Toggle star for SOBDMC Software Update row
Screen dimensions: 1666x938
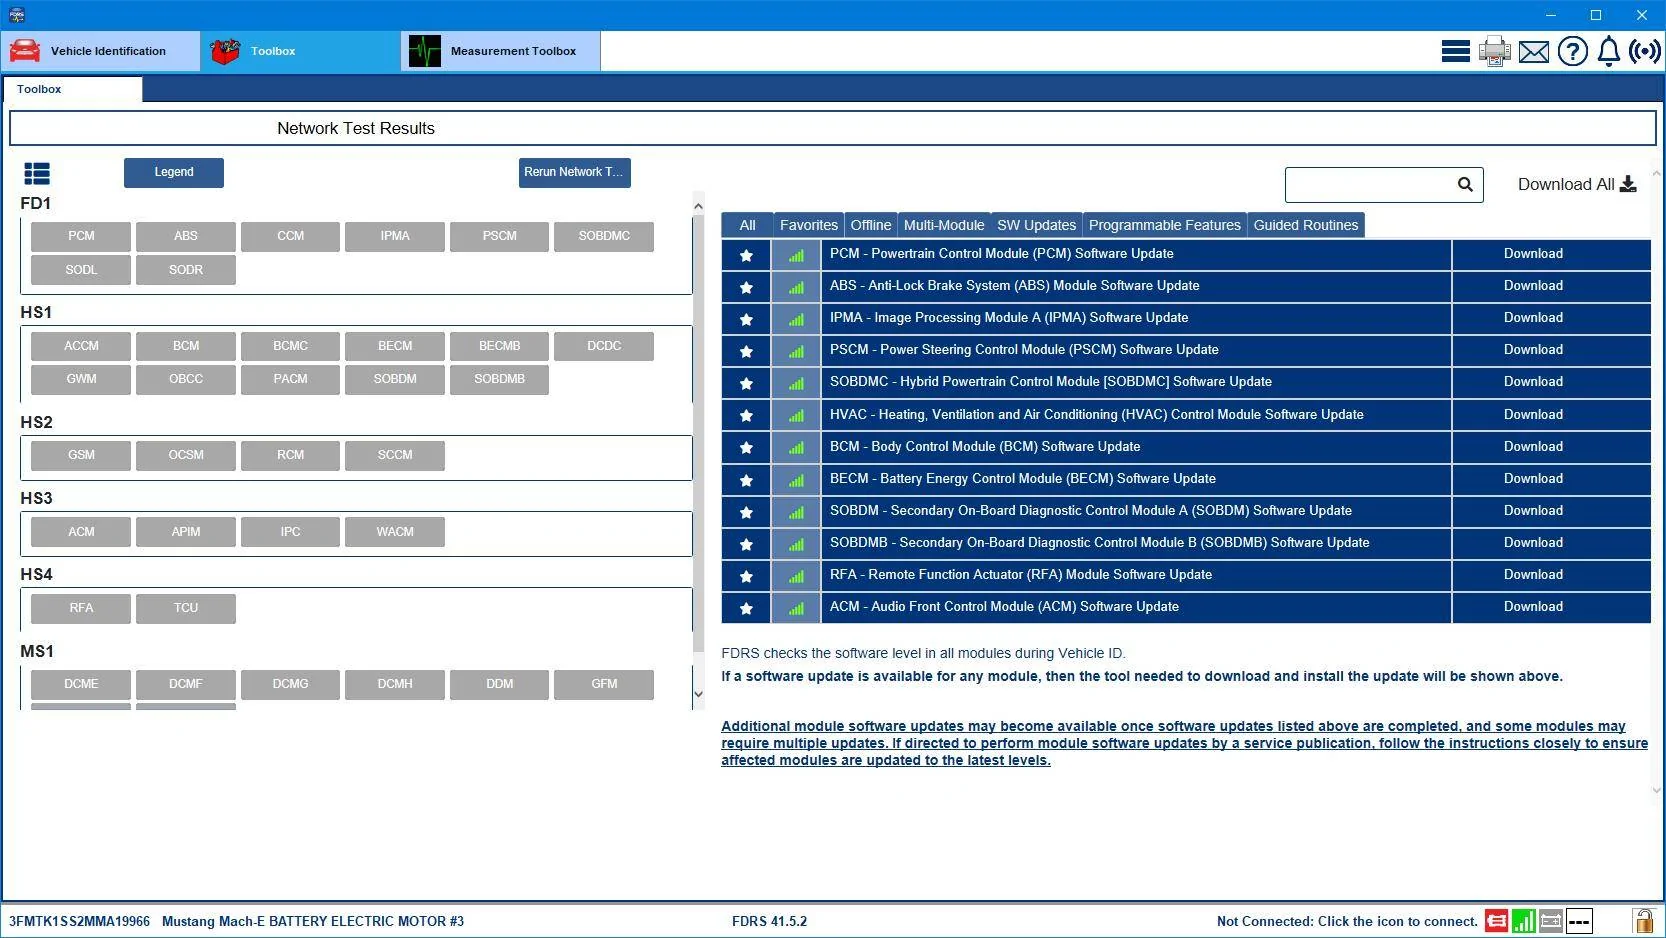click(x=746, y=383)
